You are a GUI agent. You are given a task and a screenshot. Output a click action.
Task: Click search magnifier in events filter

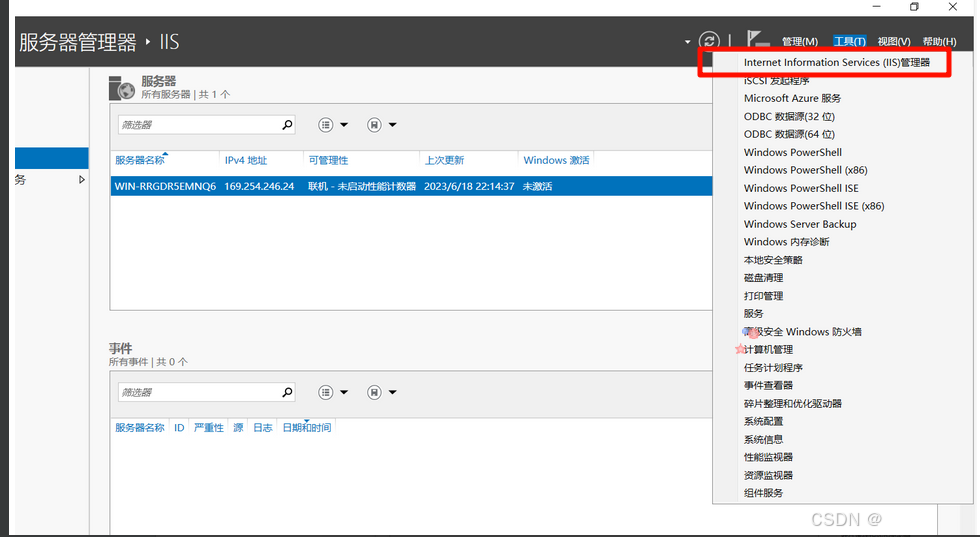(287, 392)
